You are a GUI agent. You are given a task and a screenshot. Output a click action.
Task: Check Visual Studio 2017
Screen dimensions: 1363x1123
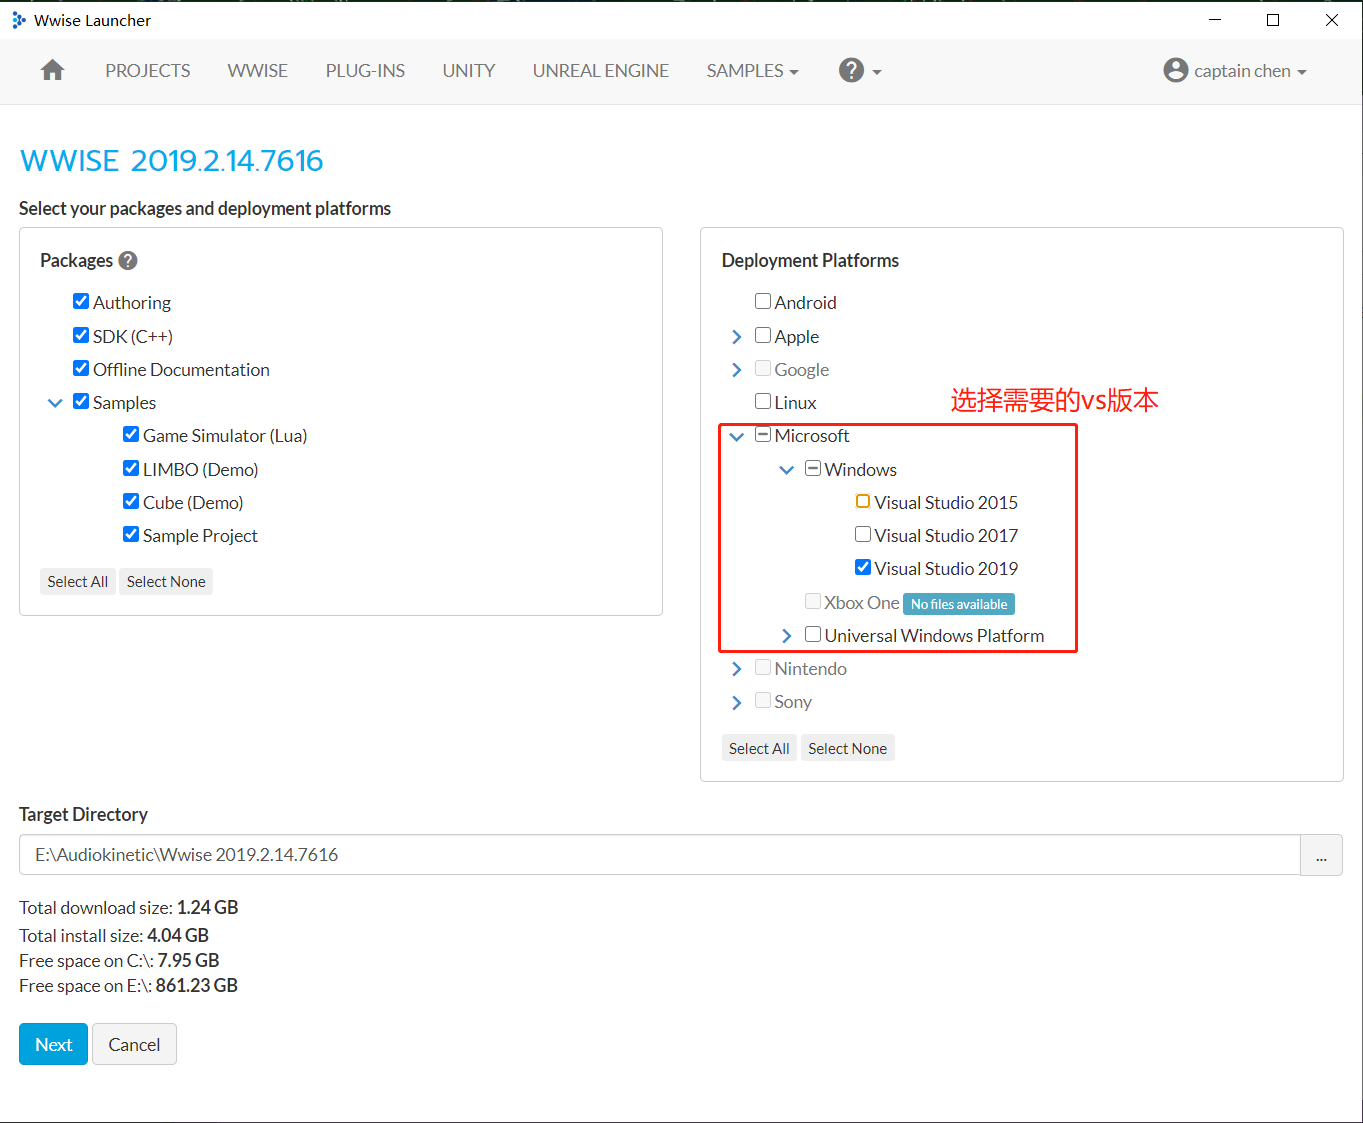click(x=863, y=534)
